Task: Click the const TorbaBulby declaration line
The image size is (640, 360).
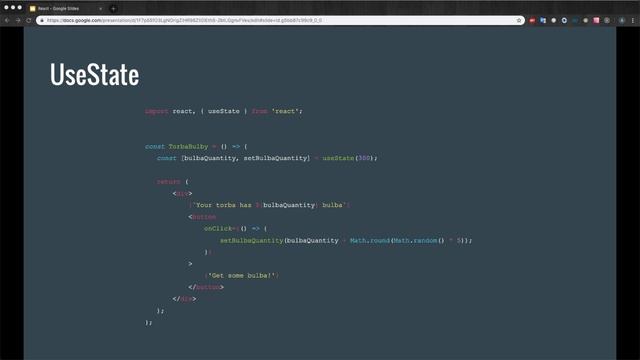Action: click(x=196, y=147)
